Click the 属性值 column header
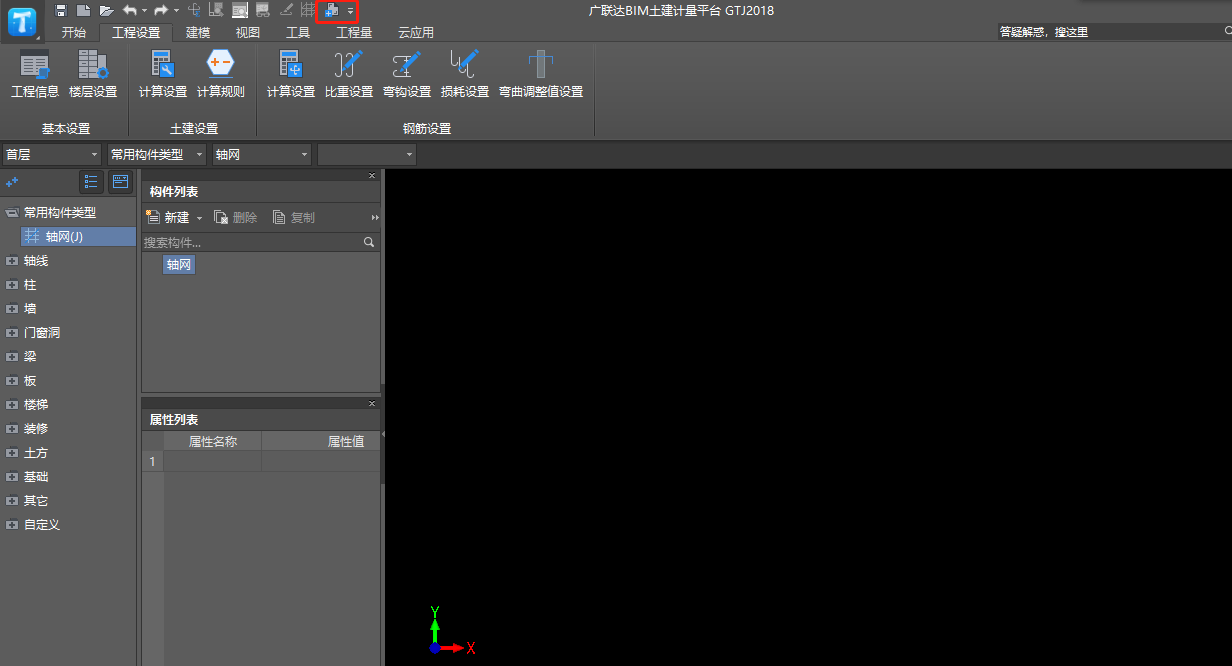 point(321,441)
